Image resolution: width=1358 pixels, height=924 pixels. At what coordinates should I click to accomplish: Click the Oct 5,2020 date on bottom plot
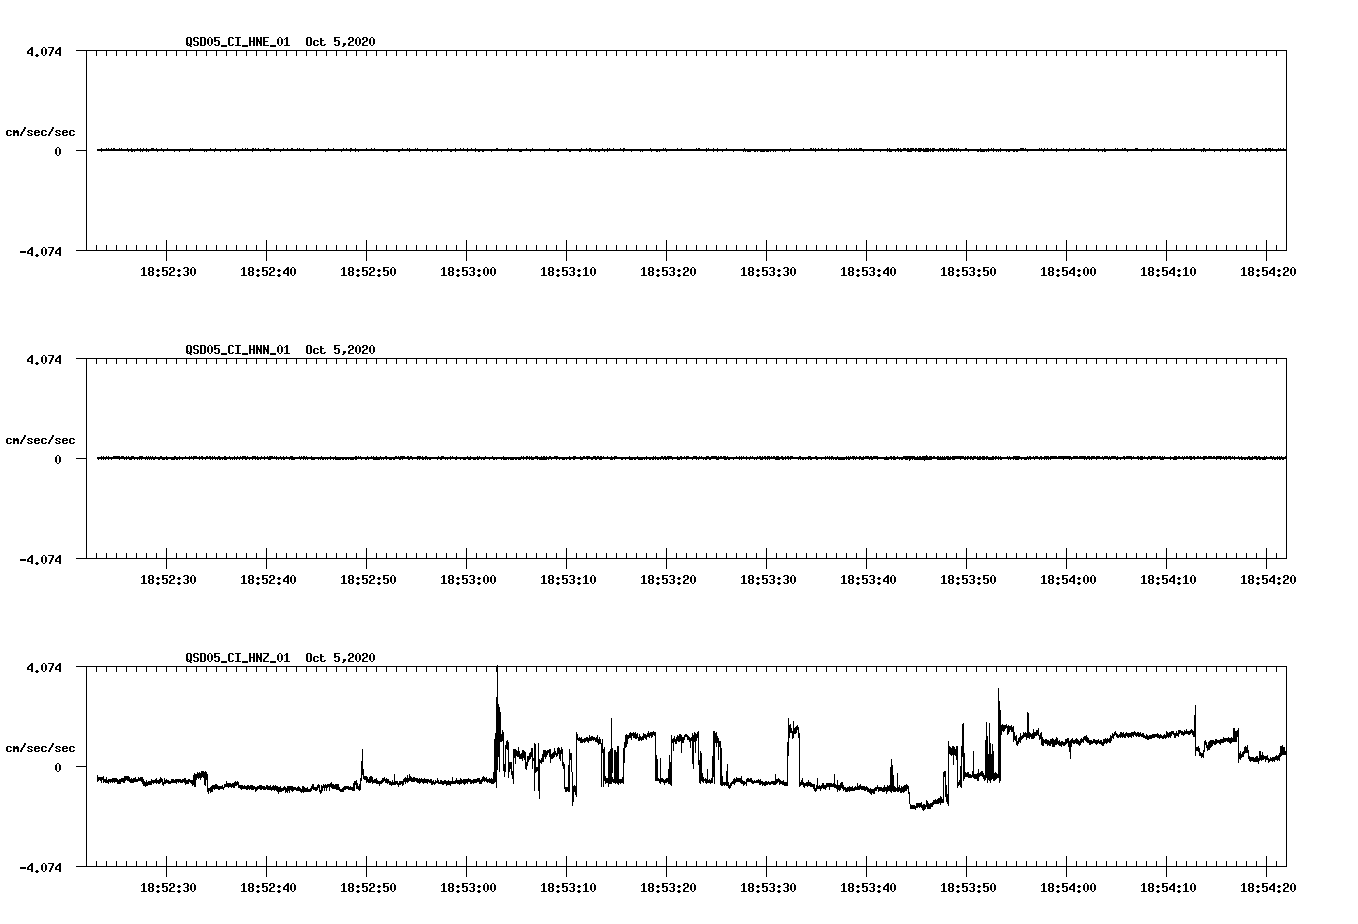[340, 658]
